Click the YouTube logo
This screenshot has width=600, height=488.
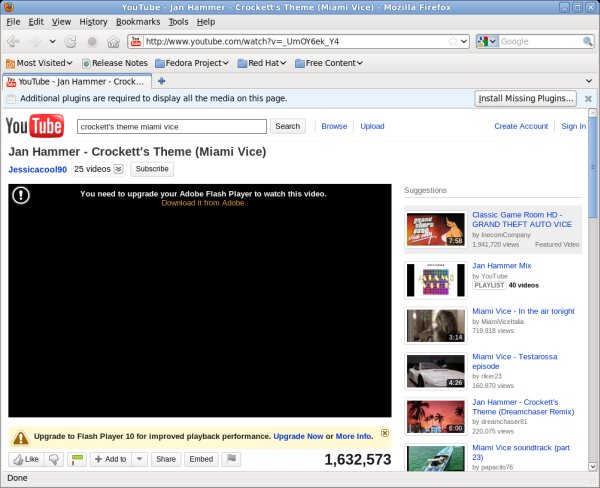point(35,126)
